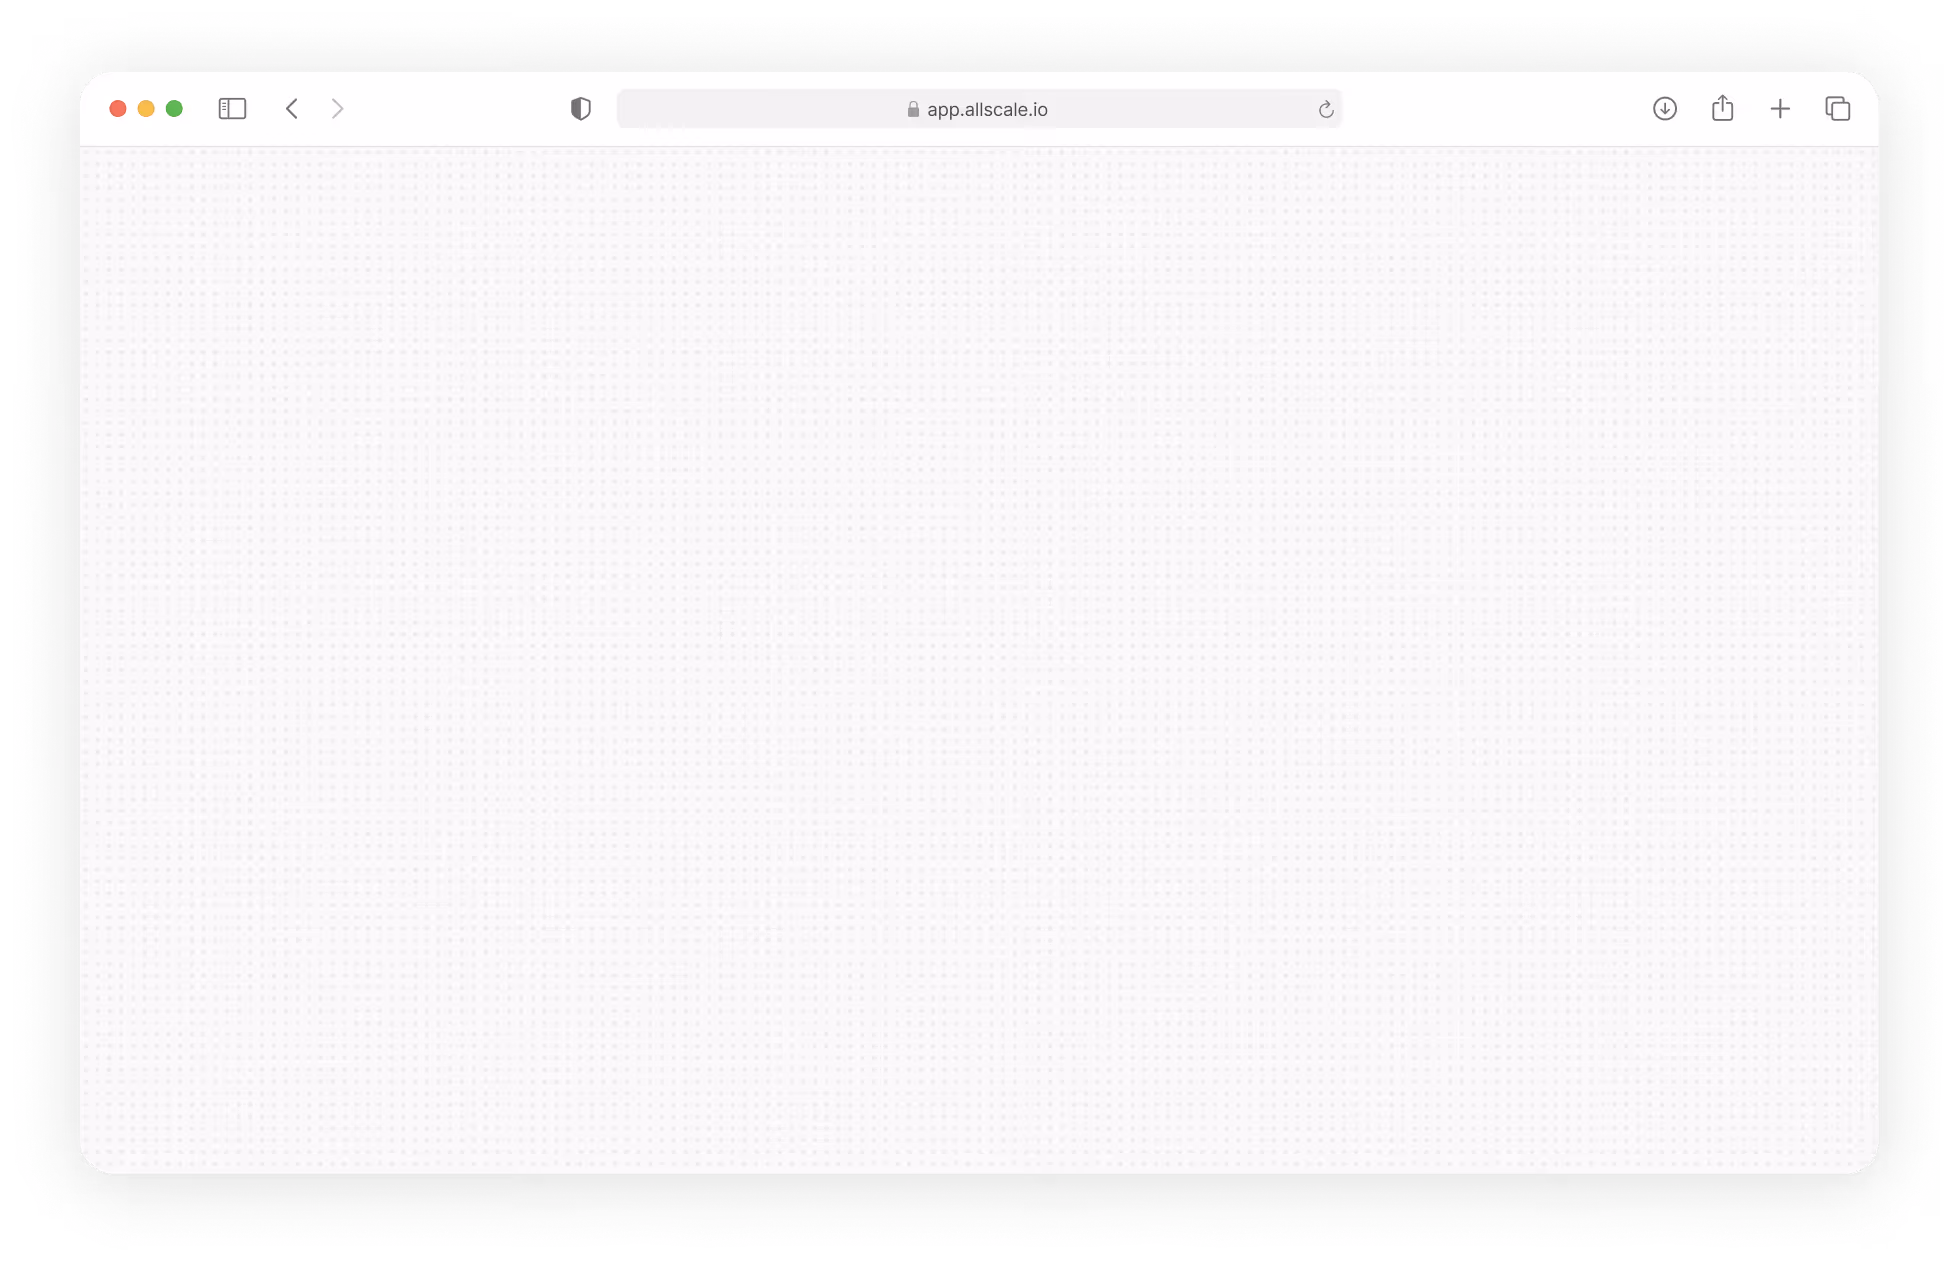The width and height of the screenshot is (1959, 1262).
Task: Go back to the previous page
Action: [x=292, y=108]
